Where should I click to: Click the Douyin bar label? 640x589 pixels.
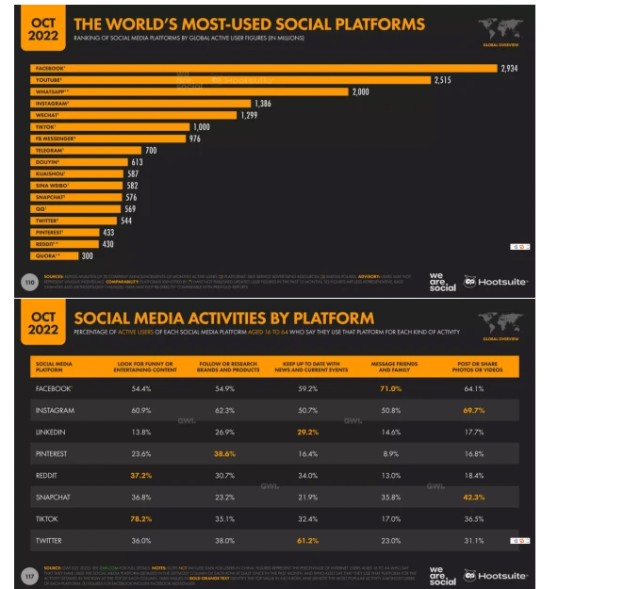[x=47, y=162]
